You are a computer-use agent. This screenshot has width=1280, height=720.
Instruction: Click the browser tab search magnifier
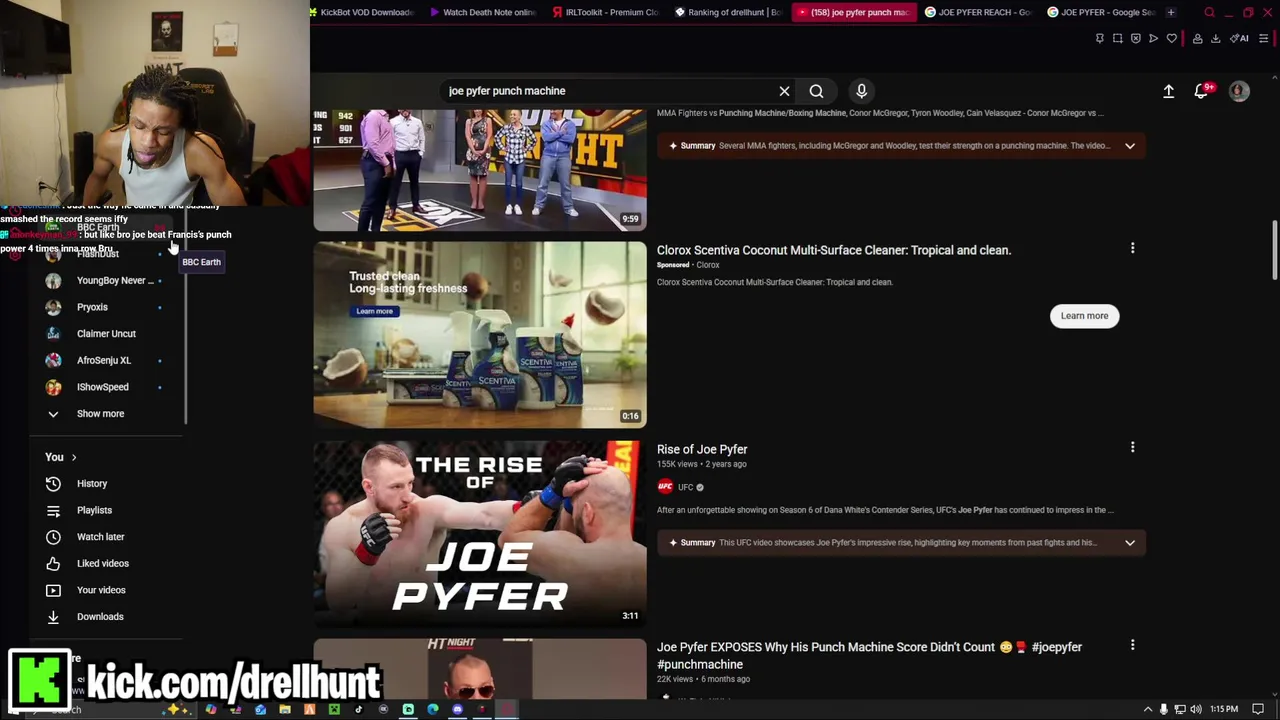[x=1209, y=12]
